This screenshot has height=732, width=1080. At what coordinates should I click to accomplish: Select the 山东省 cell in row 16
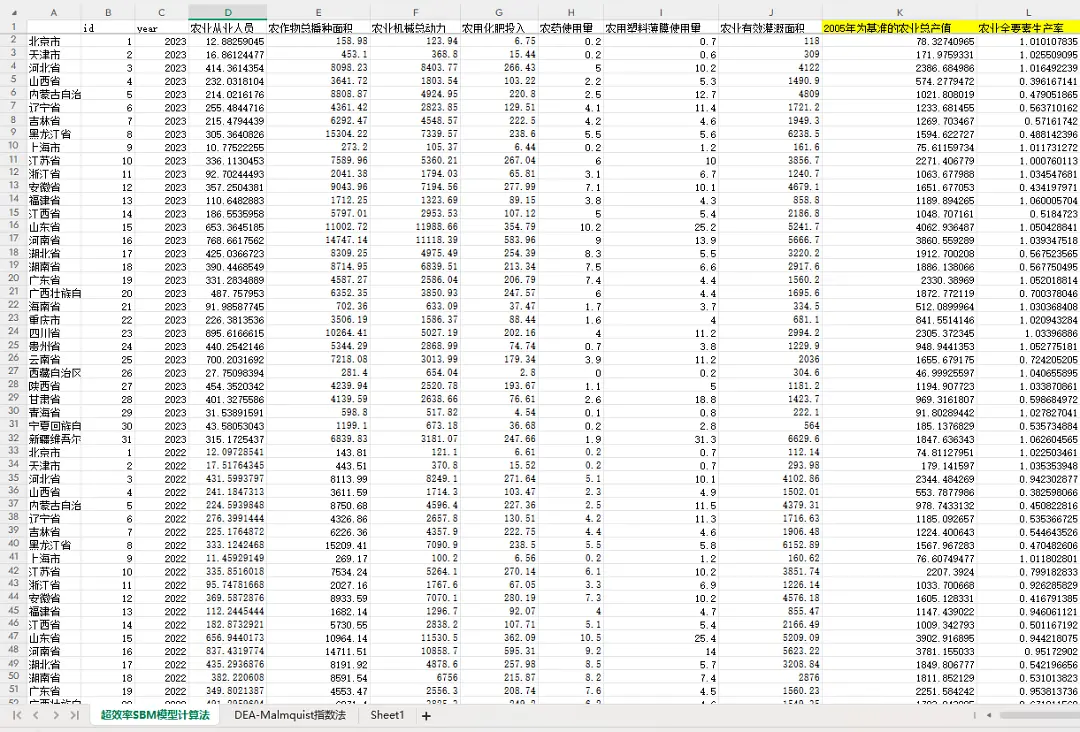coord(54,227)
